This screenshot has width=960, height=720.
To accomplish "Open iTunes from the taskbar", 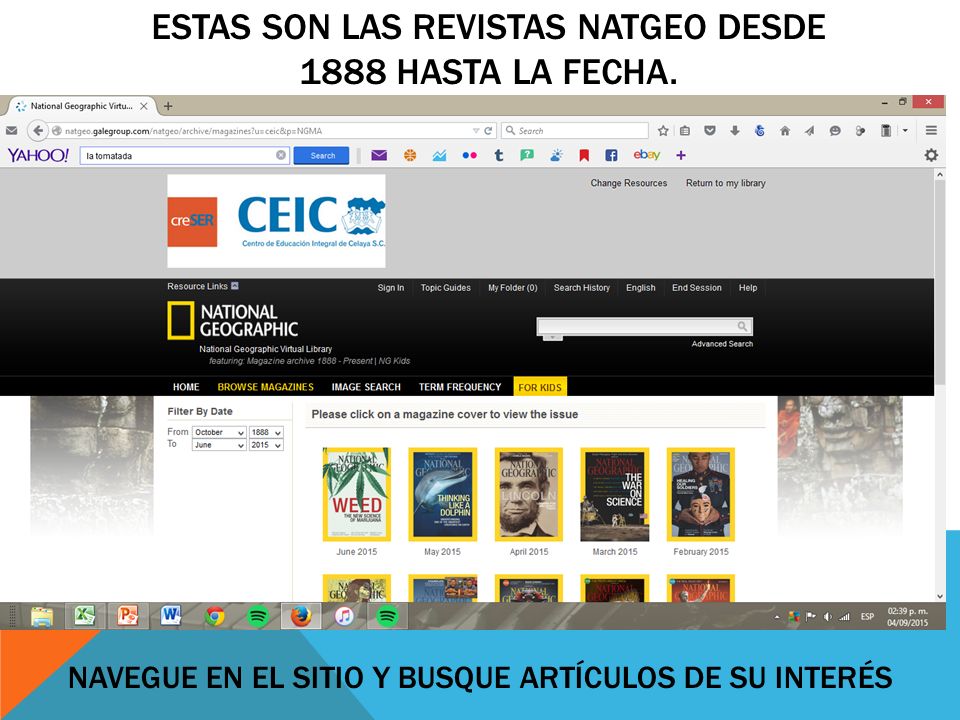I will pos(344,616).
